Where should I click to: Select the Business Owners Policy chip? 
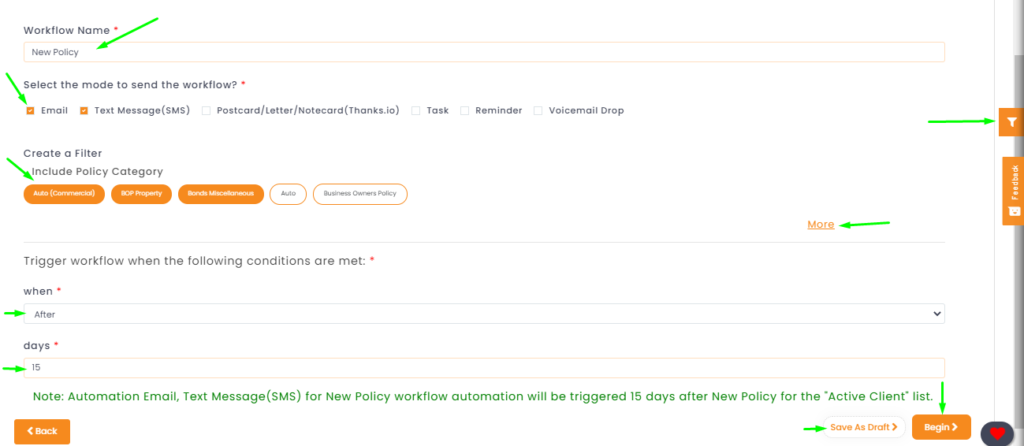[x=360, y=194]
